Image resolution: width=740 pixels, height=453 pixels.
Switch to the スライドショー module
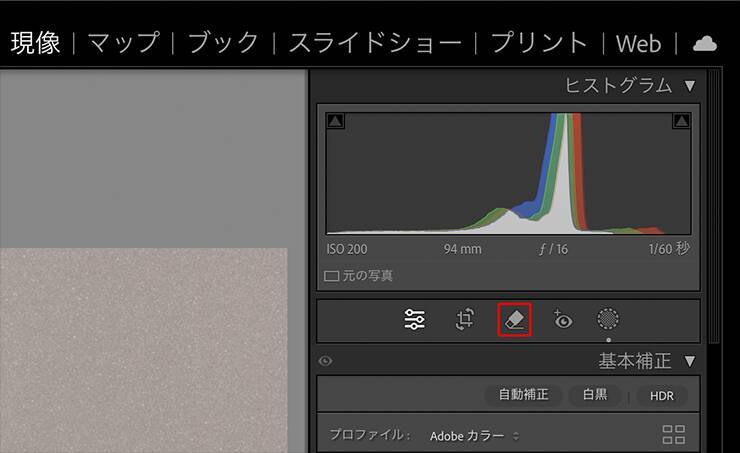click(375, 43)
